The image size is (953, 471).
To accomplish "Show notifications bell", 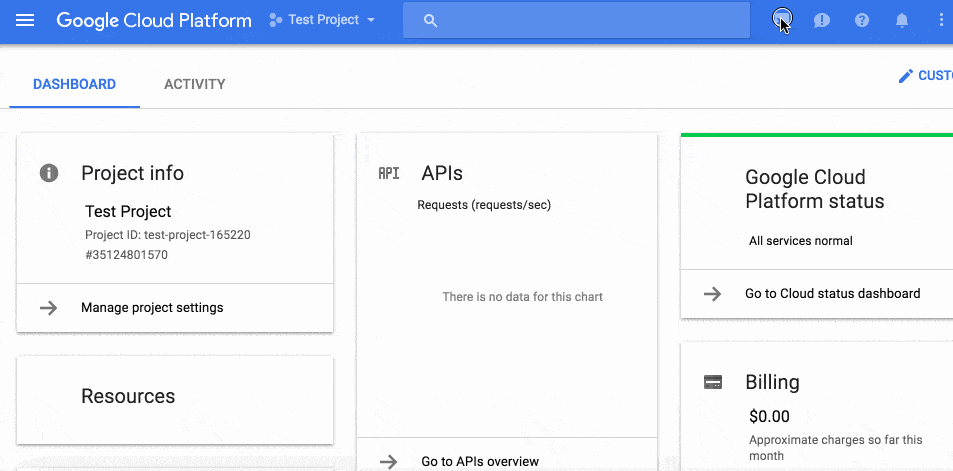I will (902, 20).
